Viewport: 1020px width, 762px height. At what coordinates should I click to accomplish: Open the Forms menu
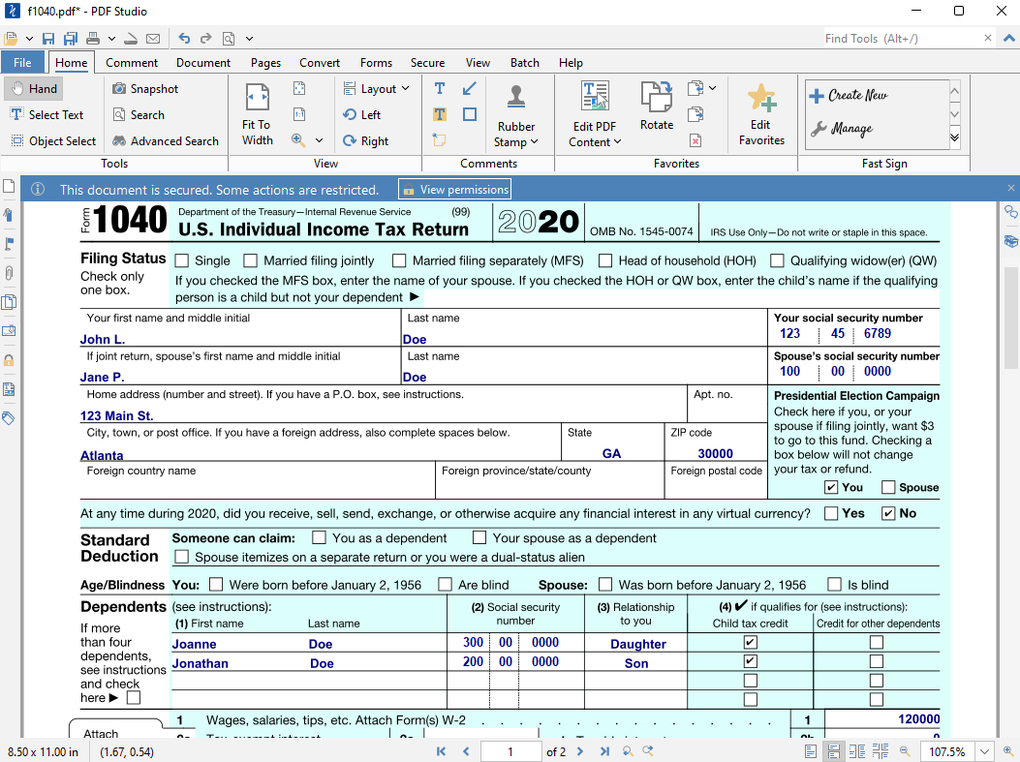click(x=376, y=62)
